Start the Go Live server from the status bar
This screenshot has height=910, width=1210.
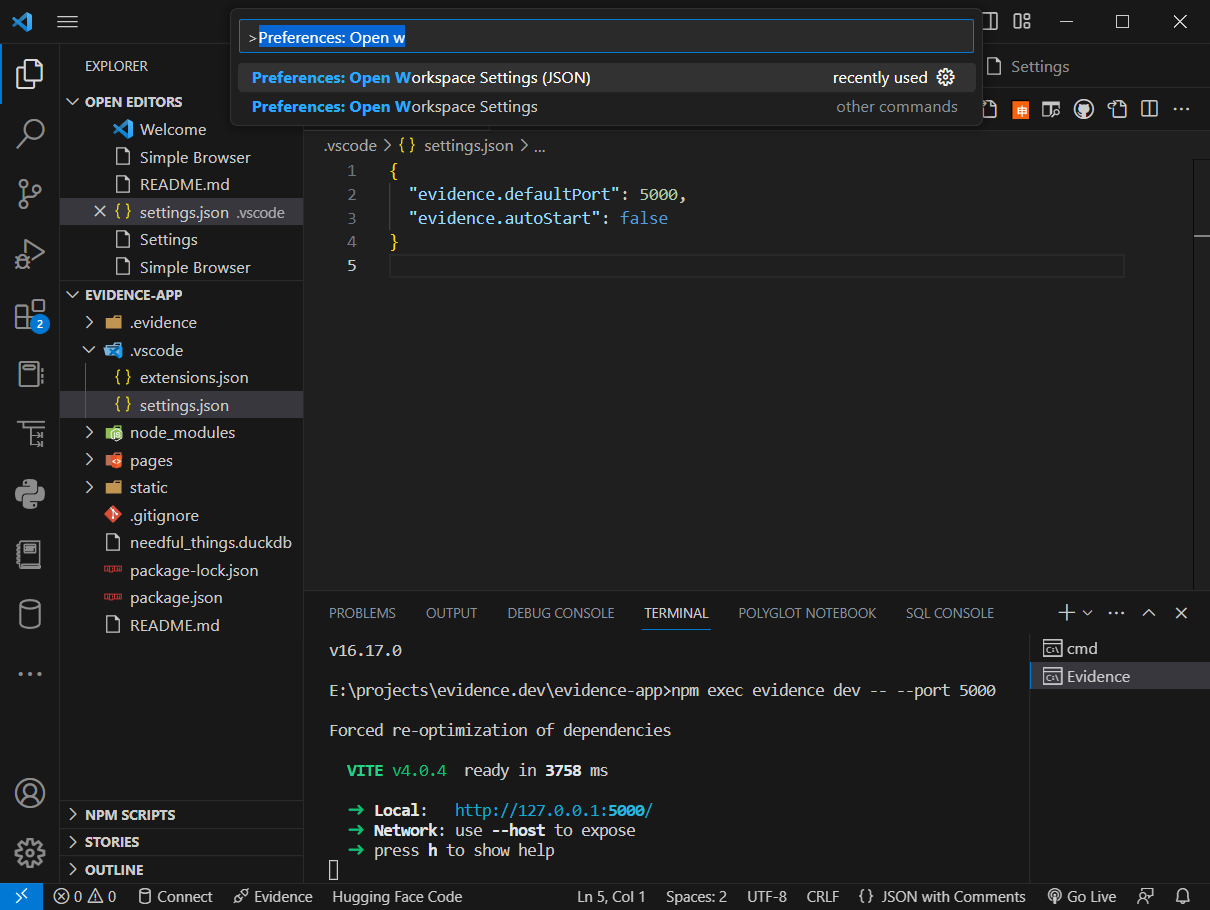(x=1081, y=896)
